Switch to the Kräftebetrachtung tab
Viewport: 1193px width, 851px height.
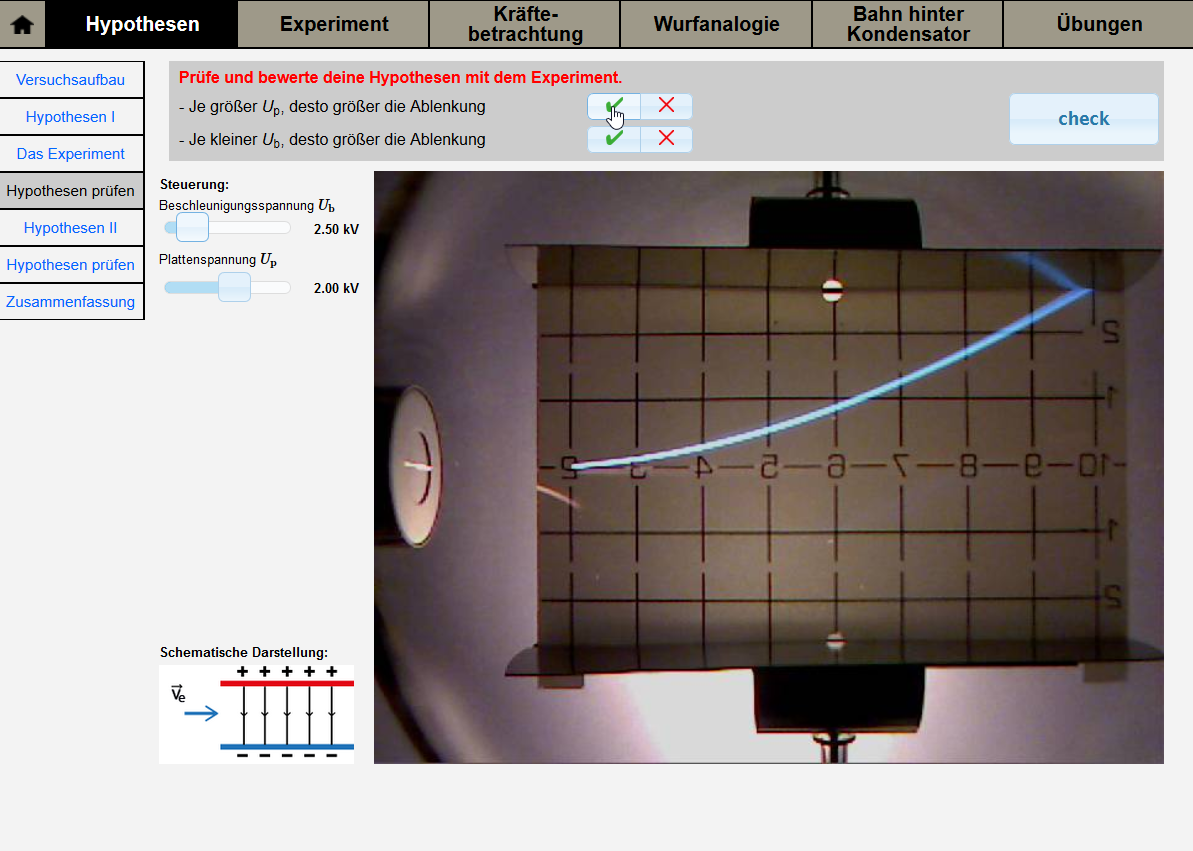pyautogui.click(x=524, y=24)
